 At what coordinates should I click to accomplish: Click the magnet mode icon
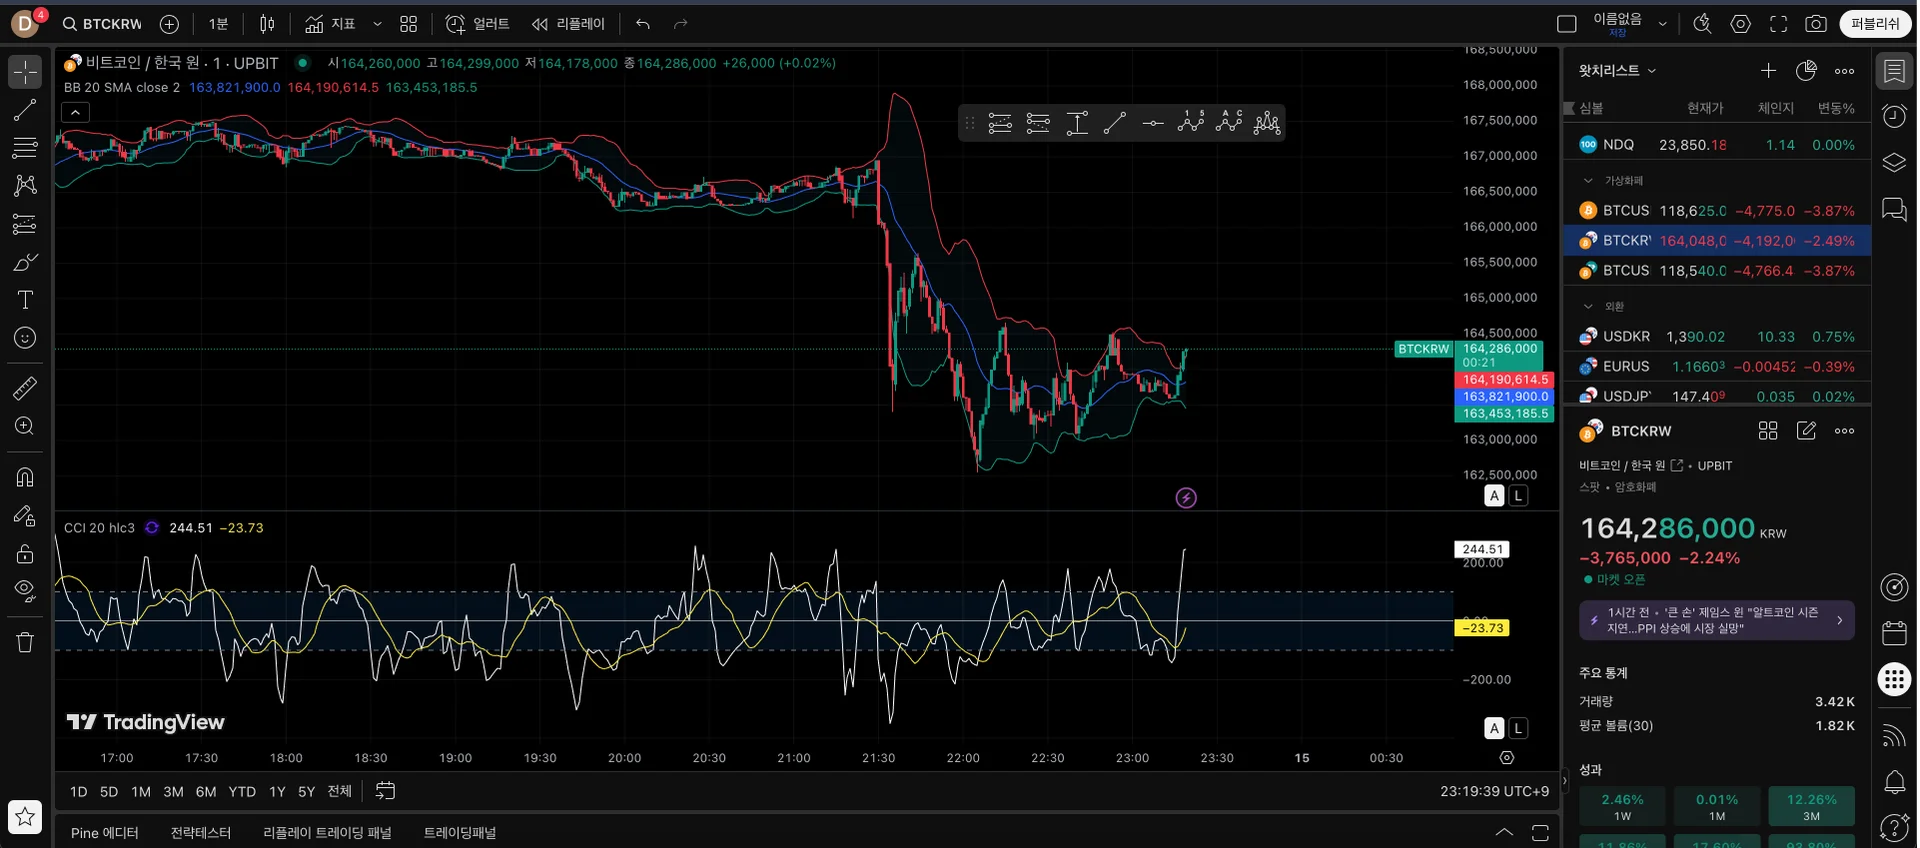tap(25, 477)
